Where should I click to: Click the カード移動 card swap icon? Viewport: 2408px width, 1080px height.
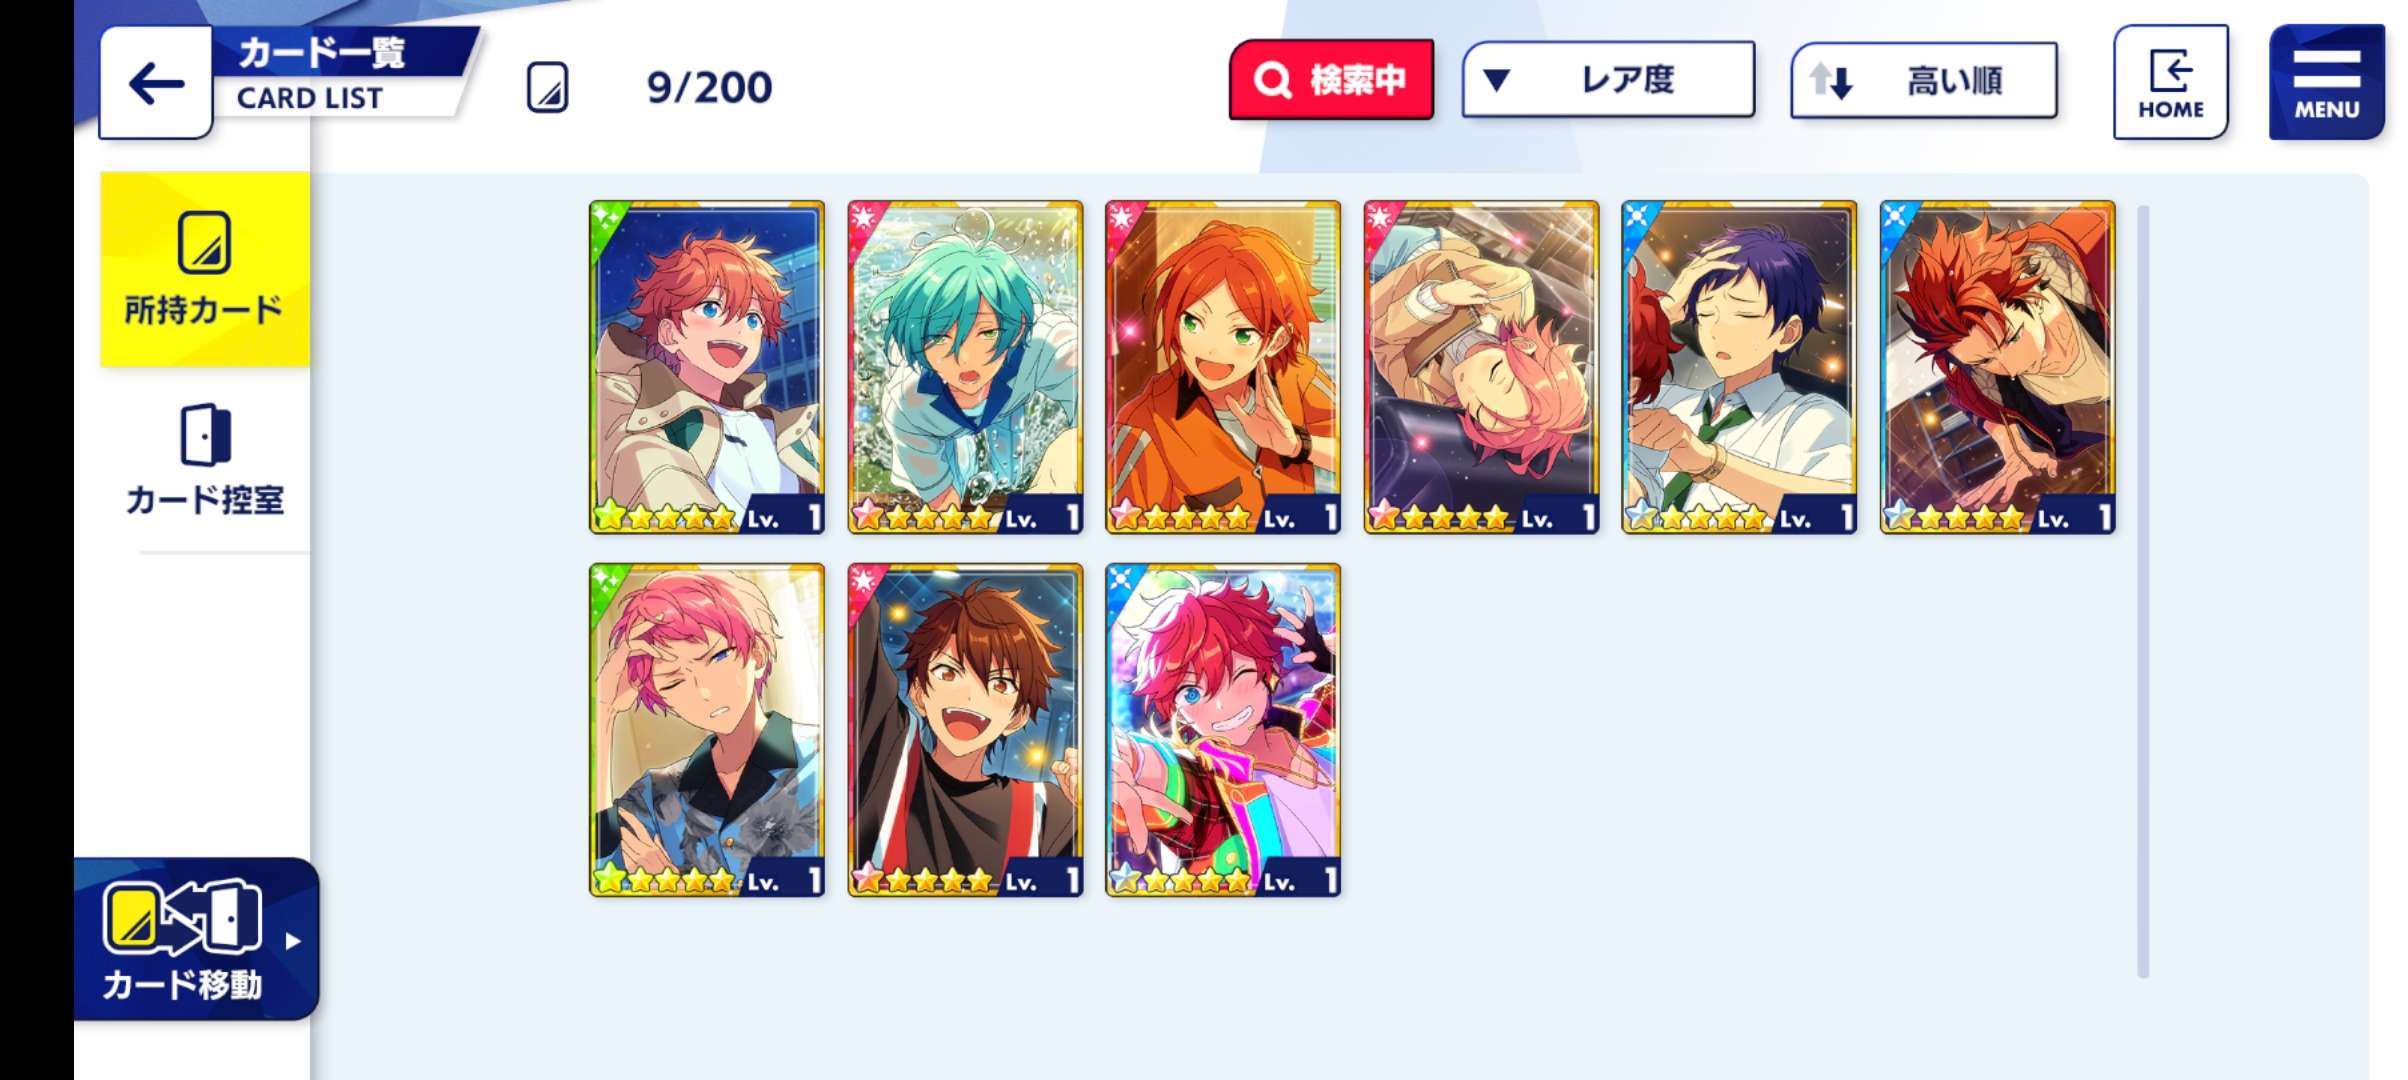(x=182, y=918)
